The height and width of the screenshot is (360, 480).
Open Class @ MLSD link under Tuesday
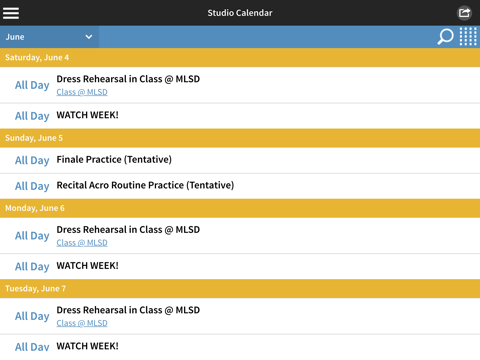[x=82, y=323]
